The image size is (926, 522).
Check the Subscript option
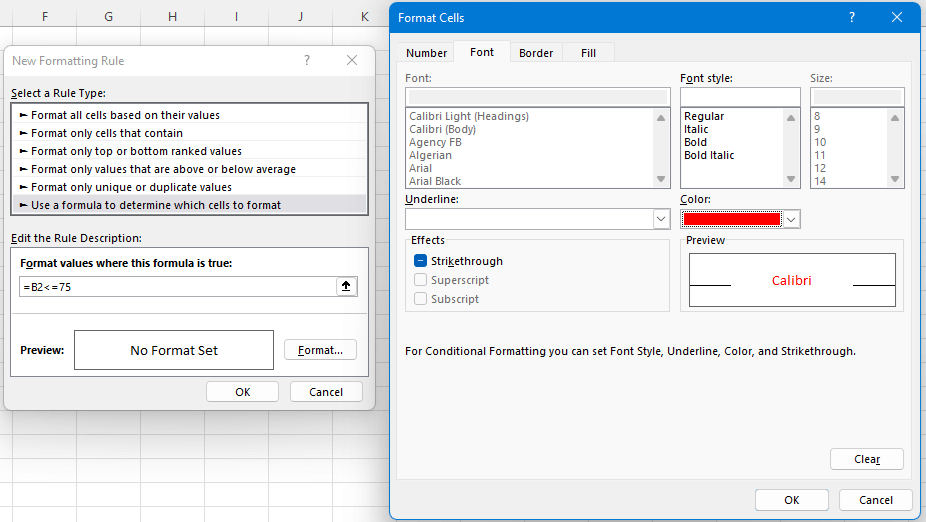coord(420,299)
